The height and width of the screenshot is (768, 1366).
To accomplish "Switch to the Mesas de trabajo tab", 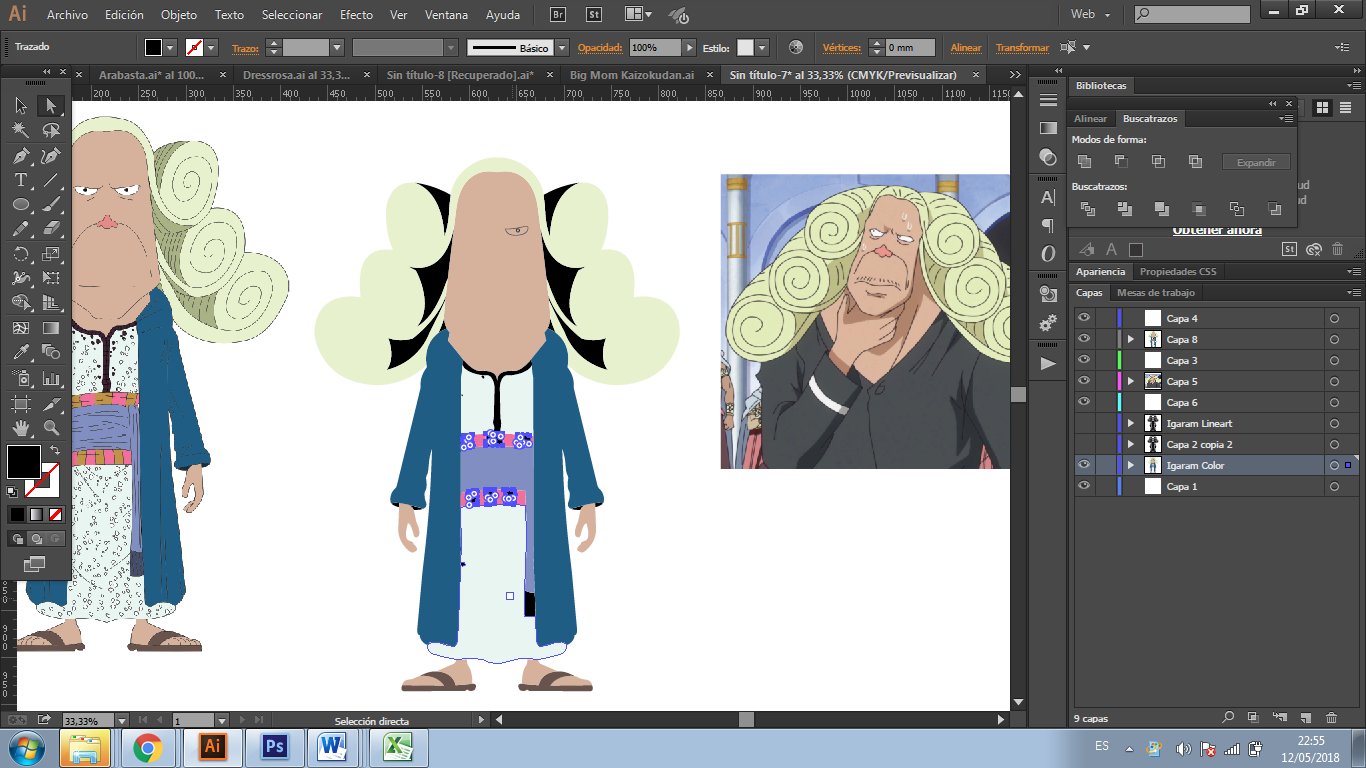I will tap(1156, 293).
